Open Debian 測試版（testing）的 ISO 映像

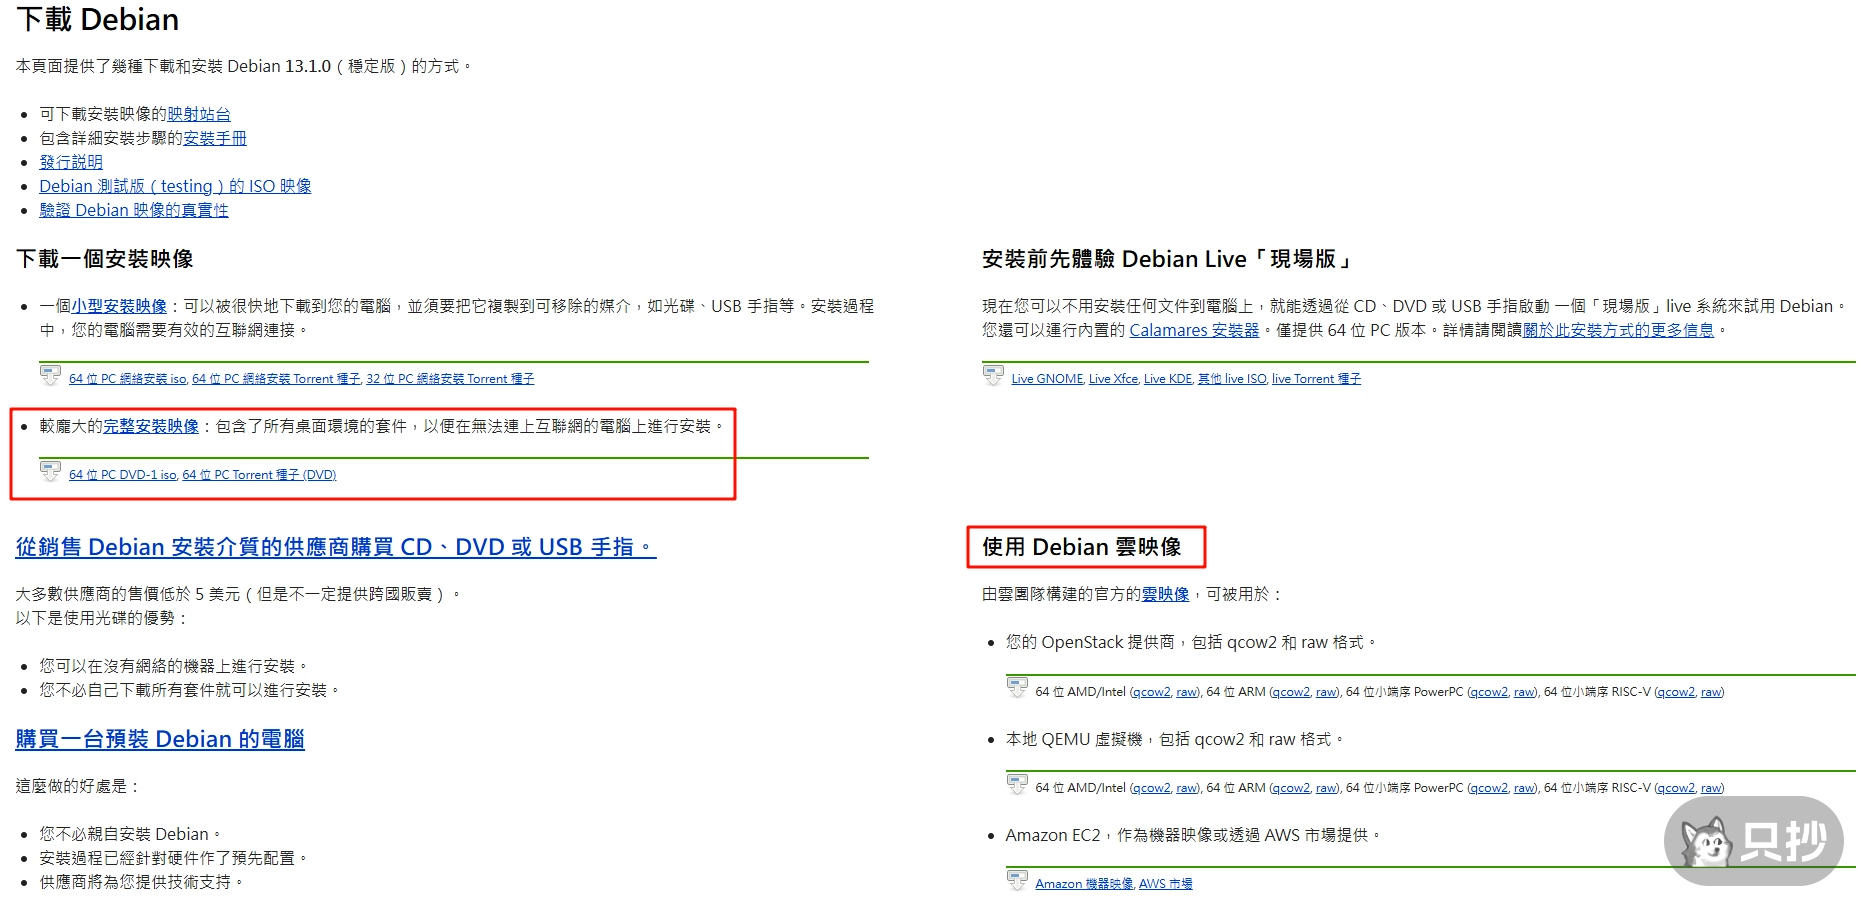pyautogui.click(x=175, y=186)
